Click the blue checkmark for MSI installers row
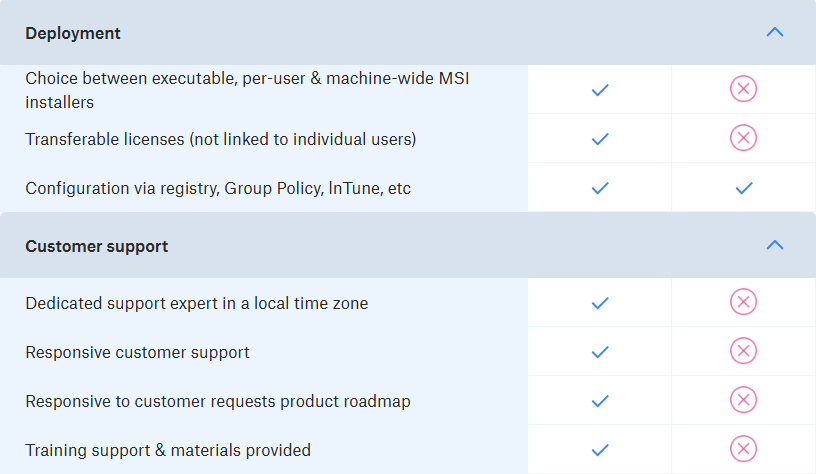This screenshot has height=474, width=816. [x=600, y=90]
